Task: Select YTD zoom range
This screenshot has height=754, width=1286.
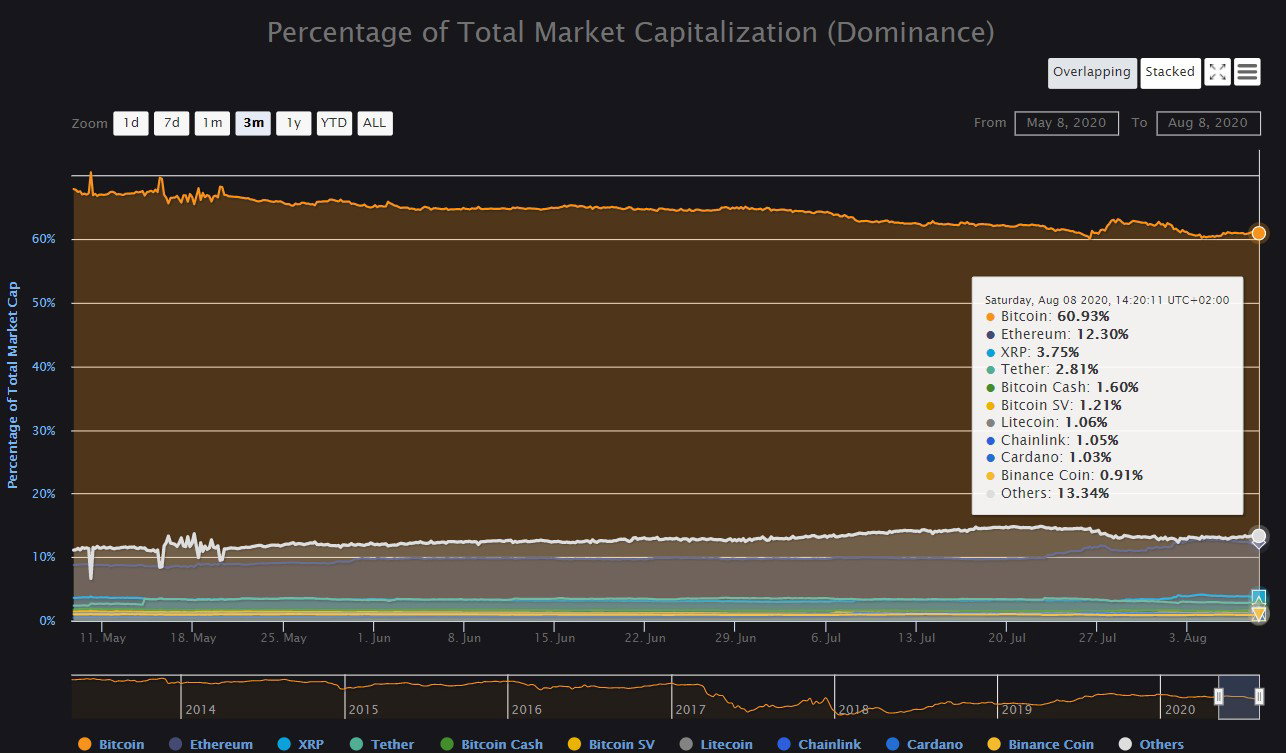Action: 334,123
